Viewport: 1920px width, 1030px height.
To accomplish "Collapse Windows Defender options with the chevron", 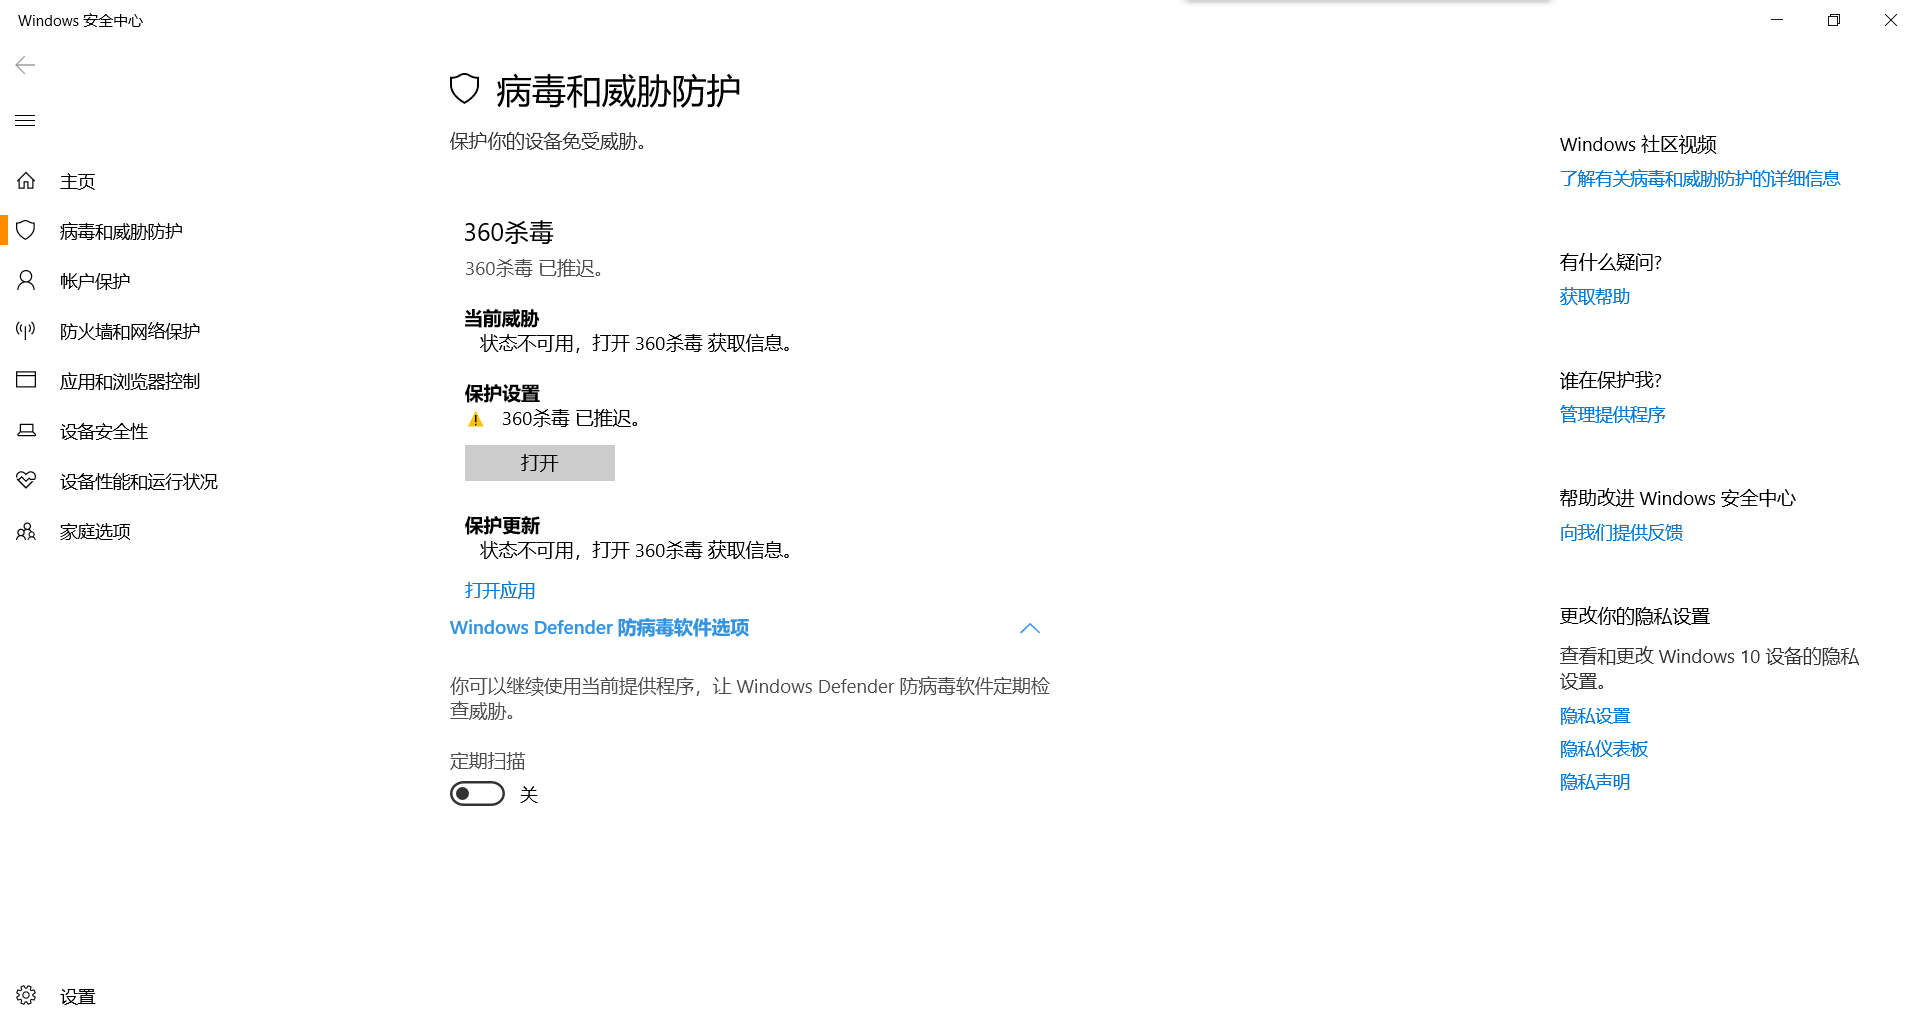I will click(1030, 628).
